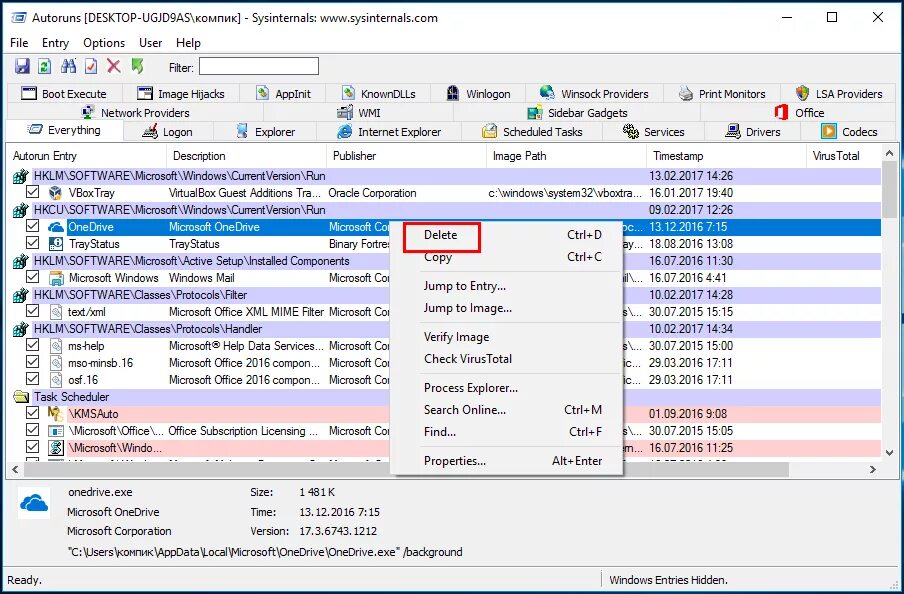This screenshot has width=904, height=594.
Task: Uncheck the VBoxTray autorun checkbox
Action: [x=32, y=192]
